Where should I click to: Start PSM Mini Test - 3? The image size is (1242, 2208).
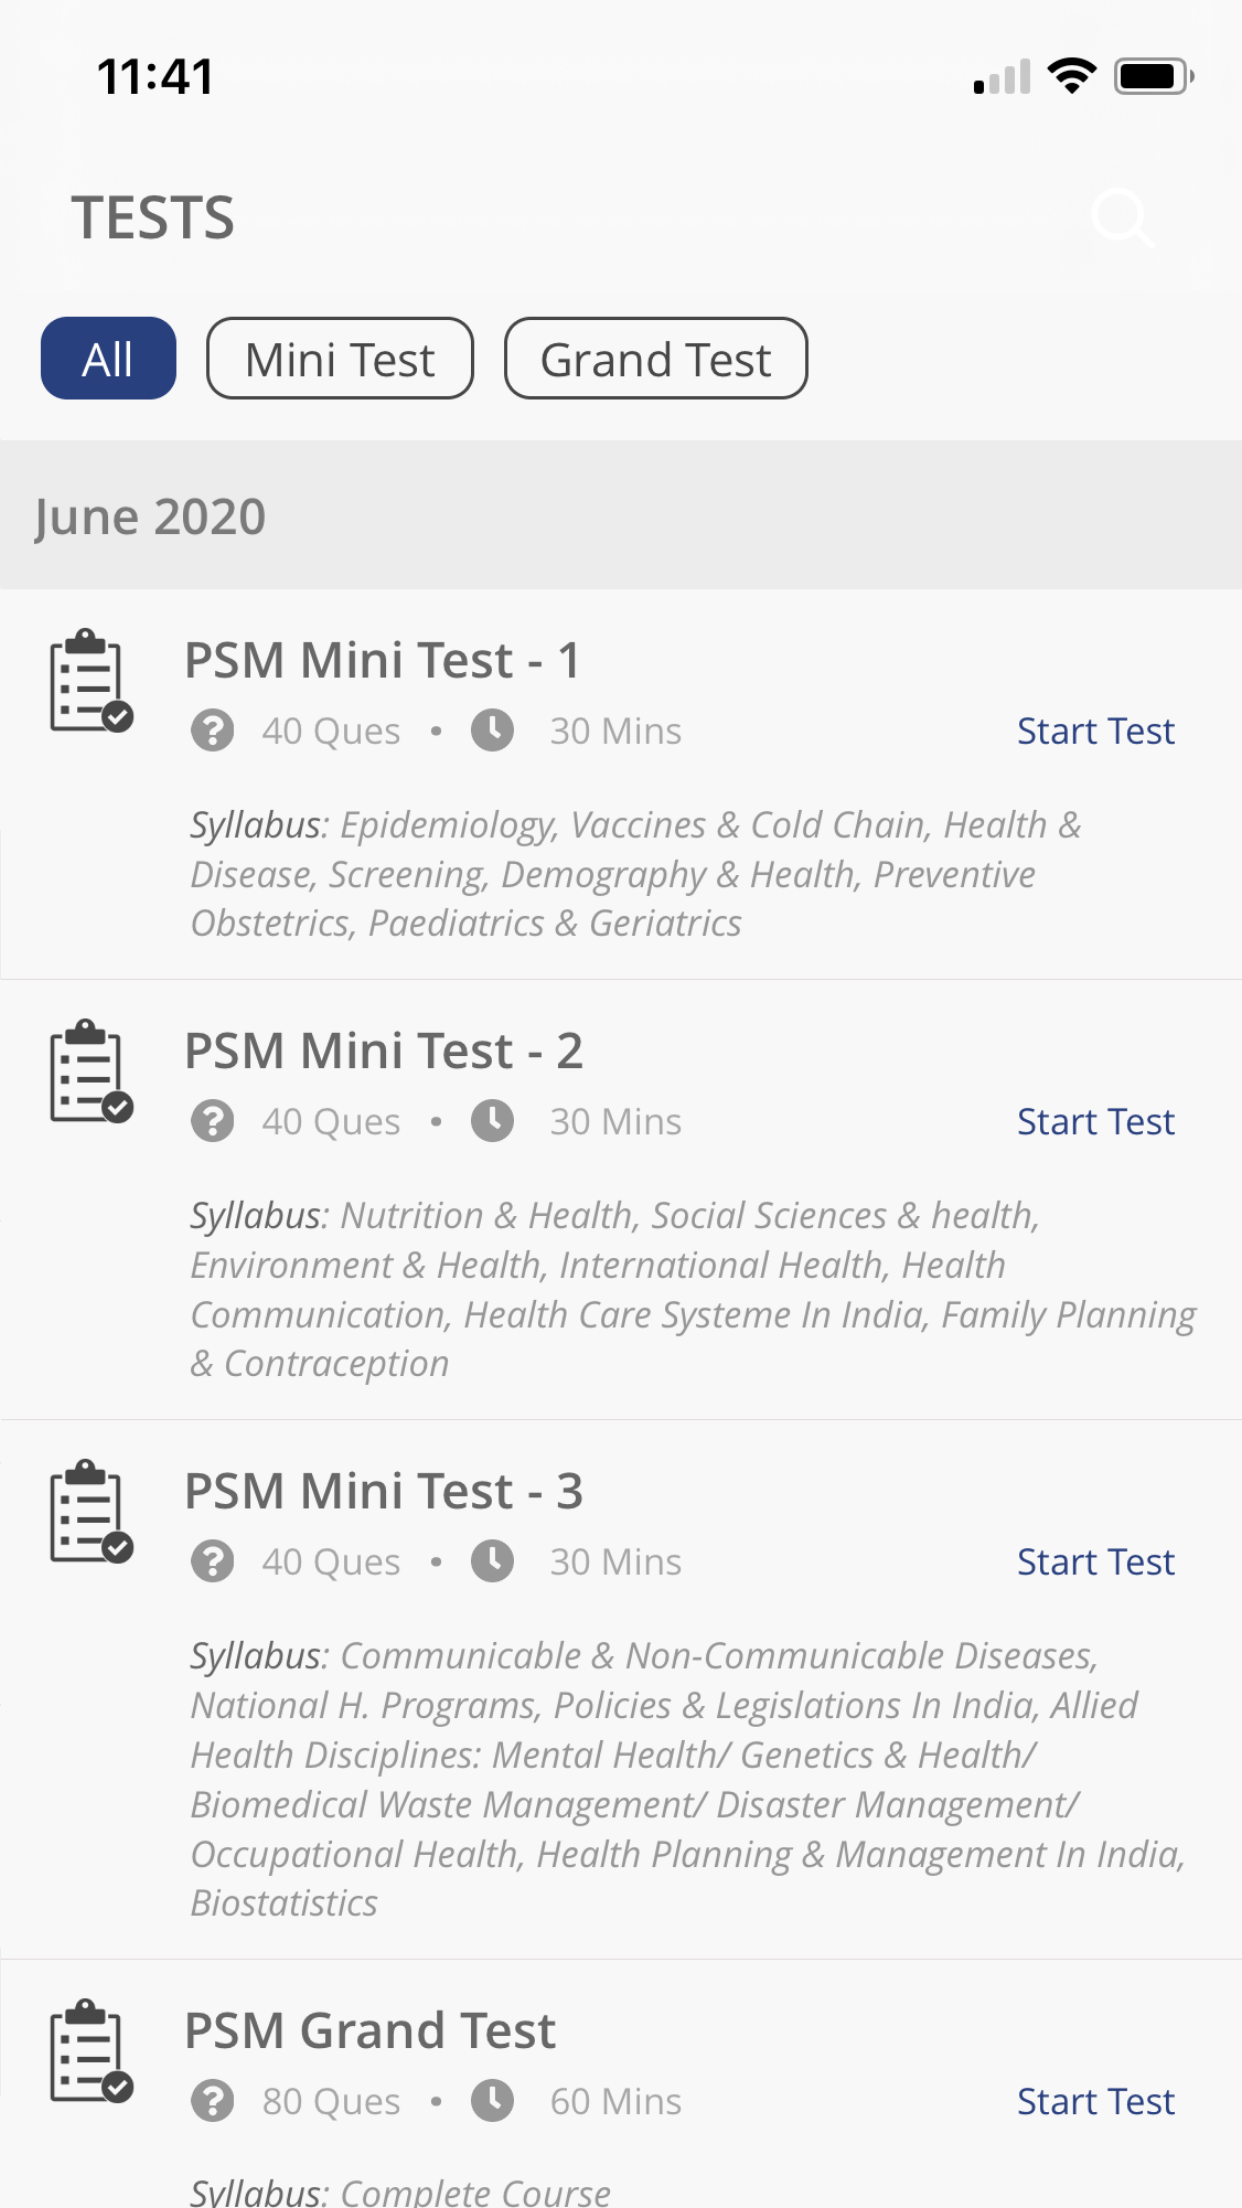tap(1095, 1561)
